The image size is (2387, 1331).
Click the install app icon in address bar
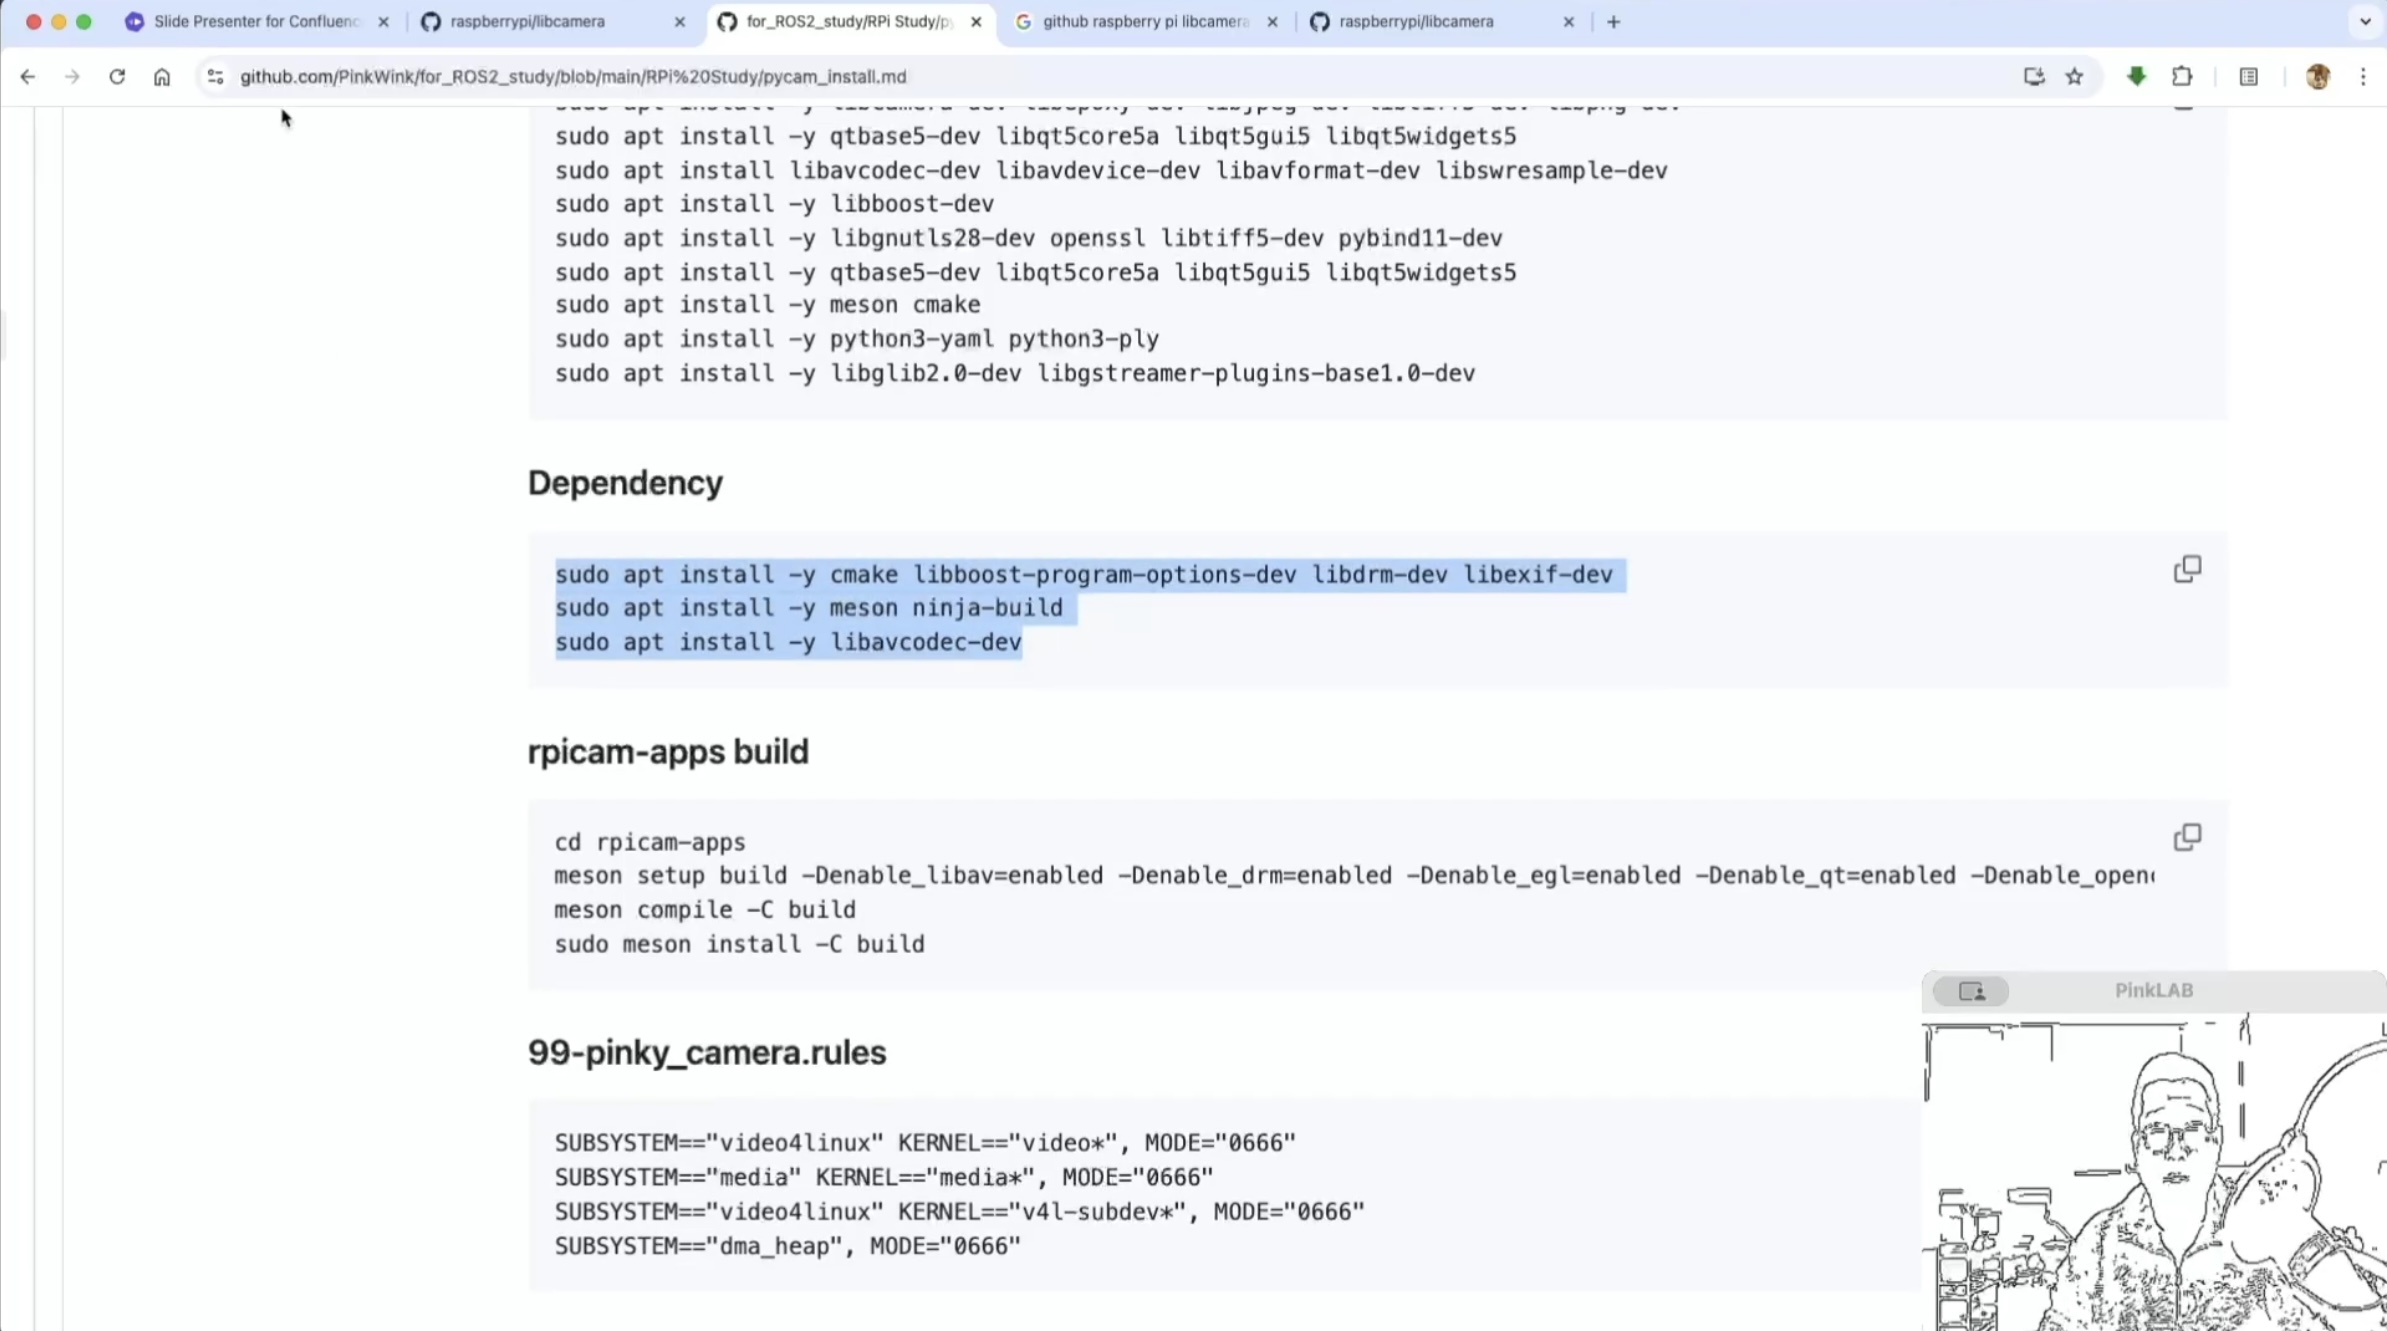[x=2033, y=77]
